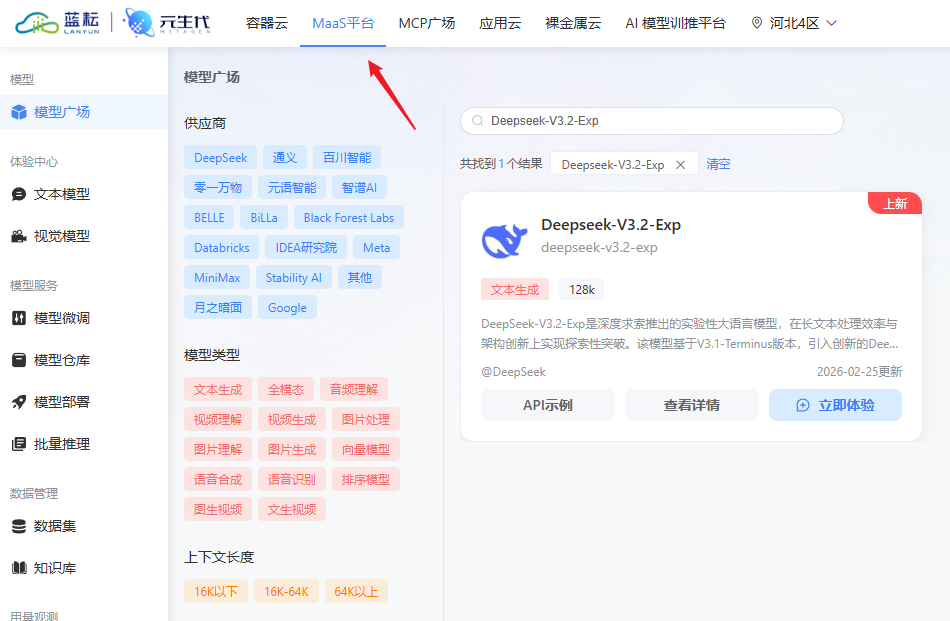Open the 裸金属云 tab

click(573, 23)
